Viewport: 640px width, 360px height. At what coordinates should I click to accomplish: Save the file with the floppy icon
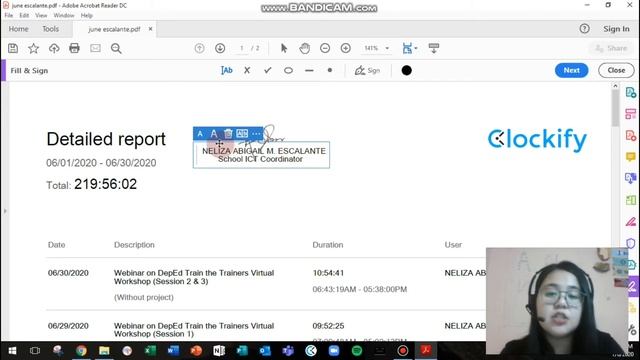(x=13, y=48)
